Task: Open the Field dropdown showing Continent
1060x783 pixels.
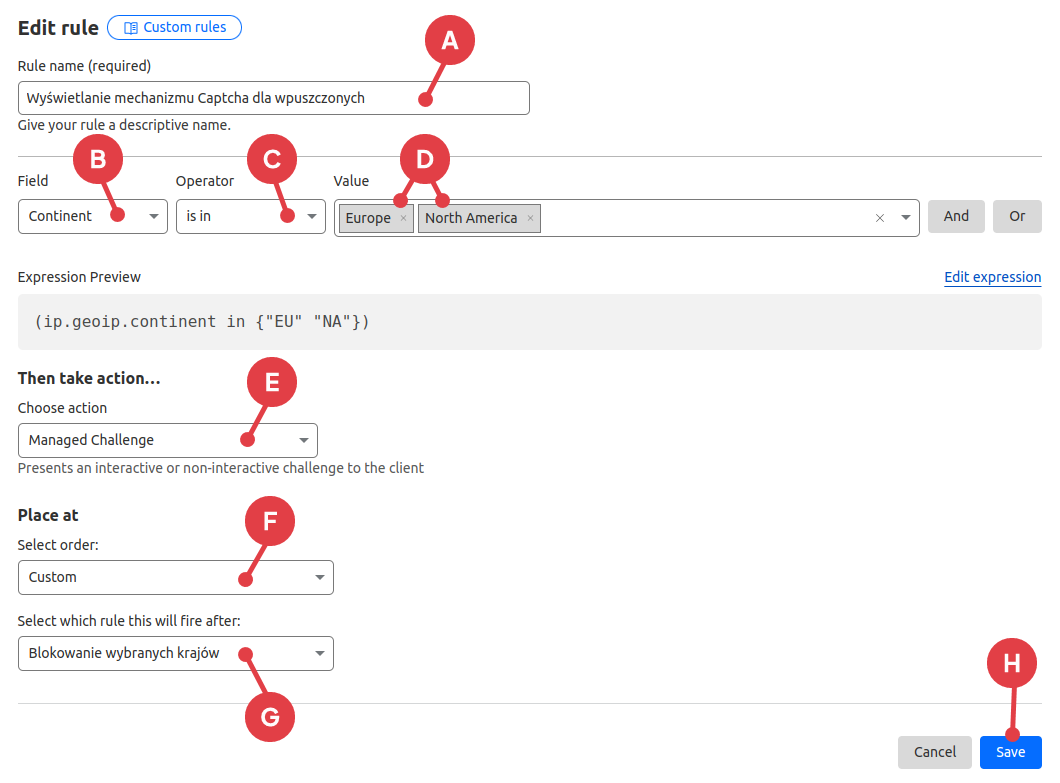Action: [x=92, y=216]
